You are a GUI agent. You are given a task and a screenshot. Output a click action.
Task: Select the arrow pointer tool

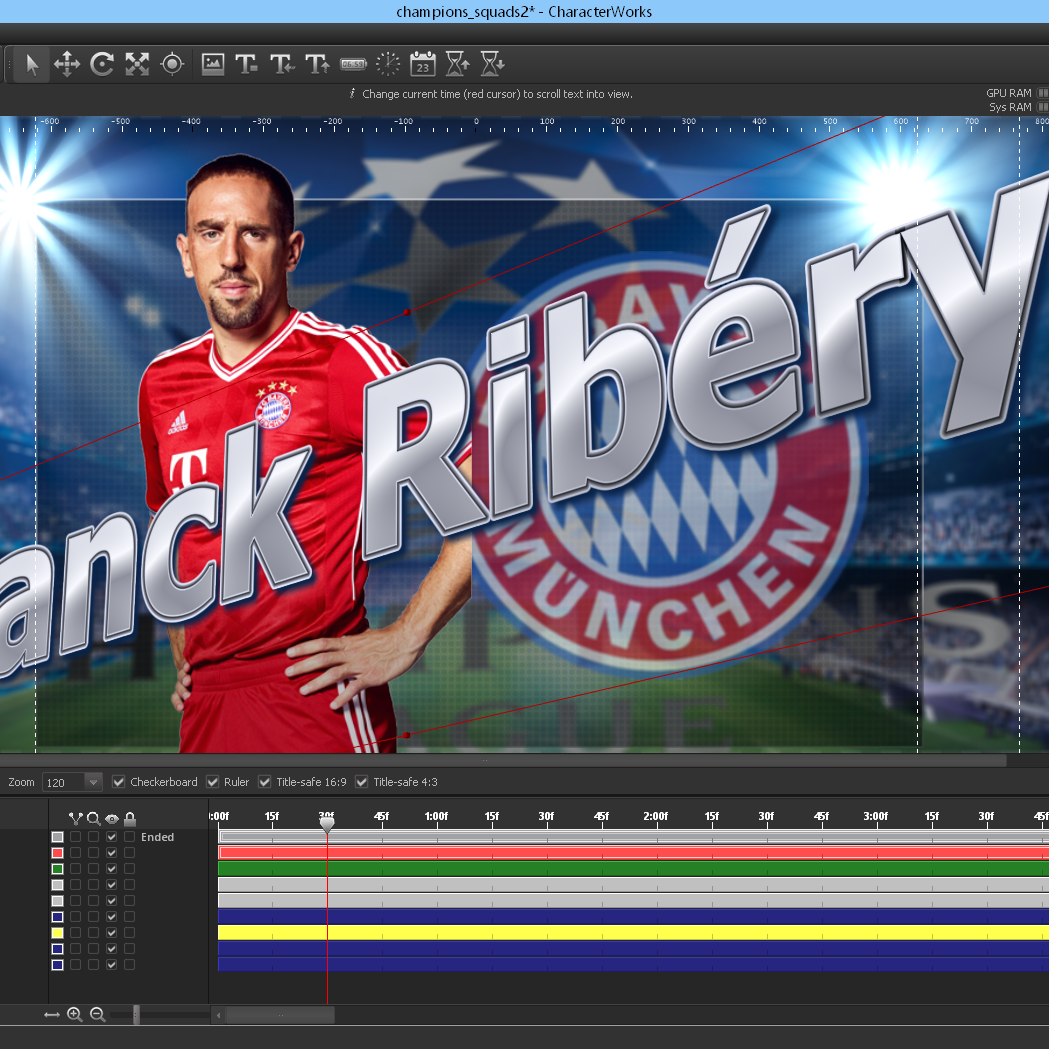pos(32,65)
